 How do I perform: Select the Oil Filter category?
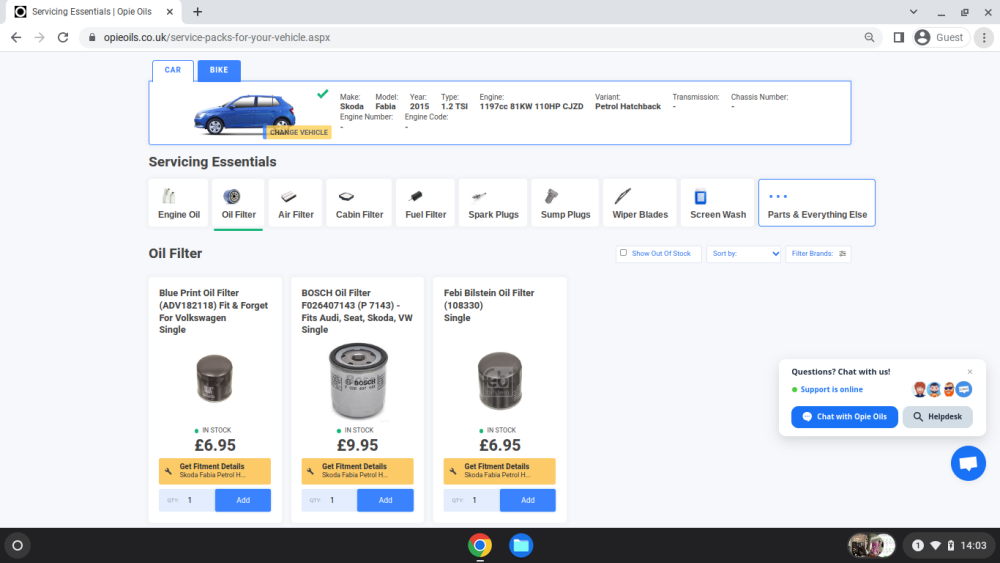click(x=239, y=203)
